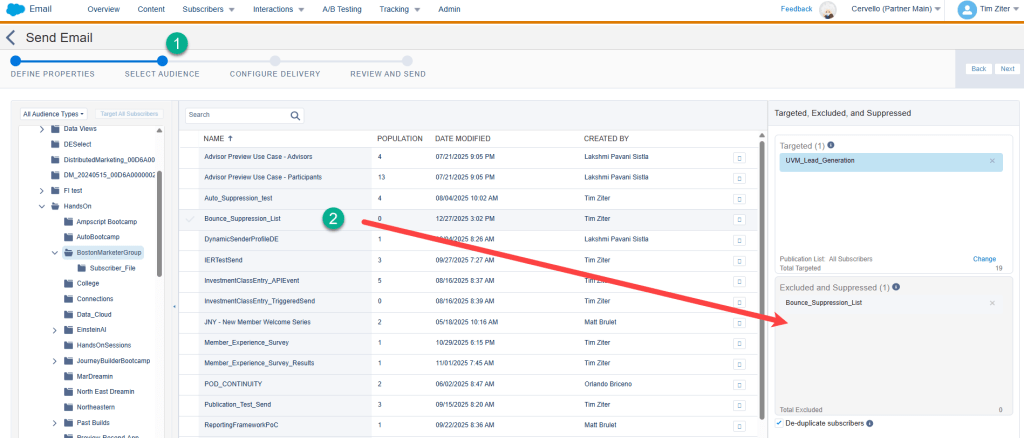Click info icon next to Targeted heading

click(831, 145)
